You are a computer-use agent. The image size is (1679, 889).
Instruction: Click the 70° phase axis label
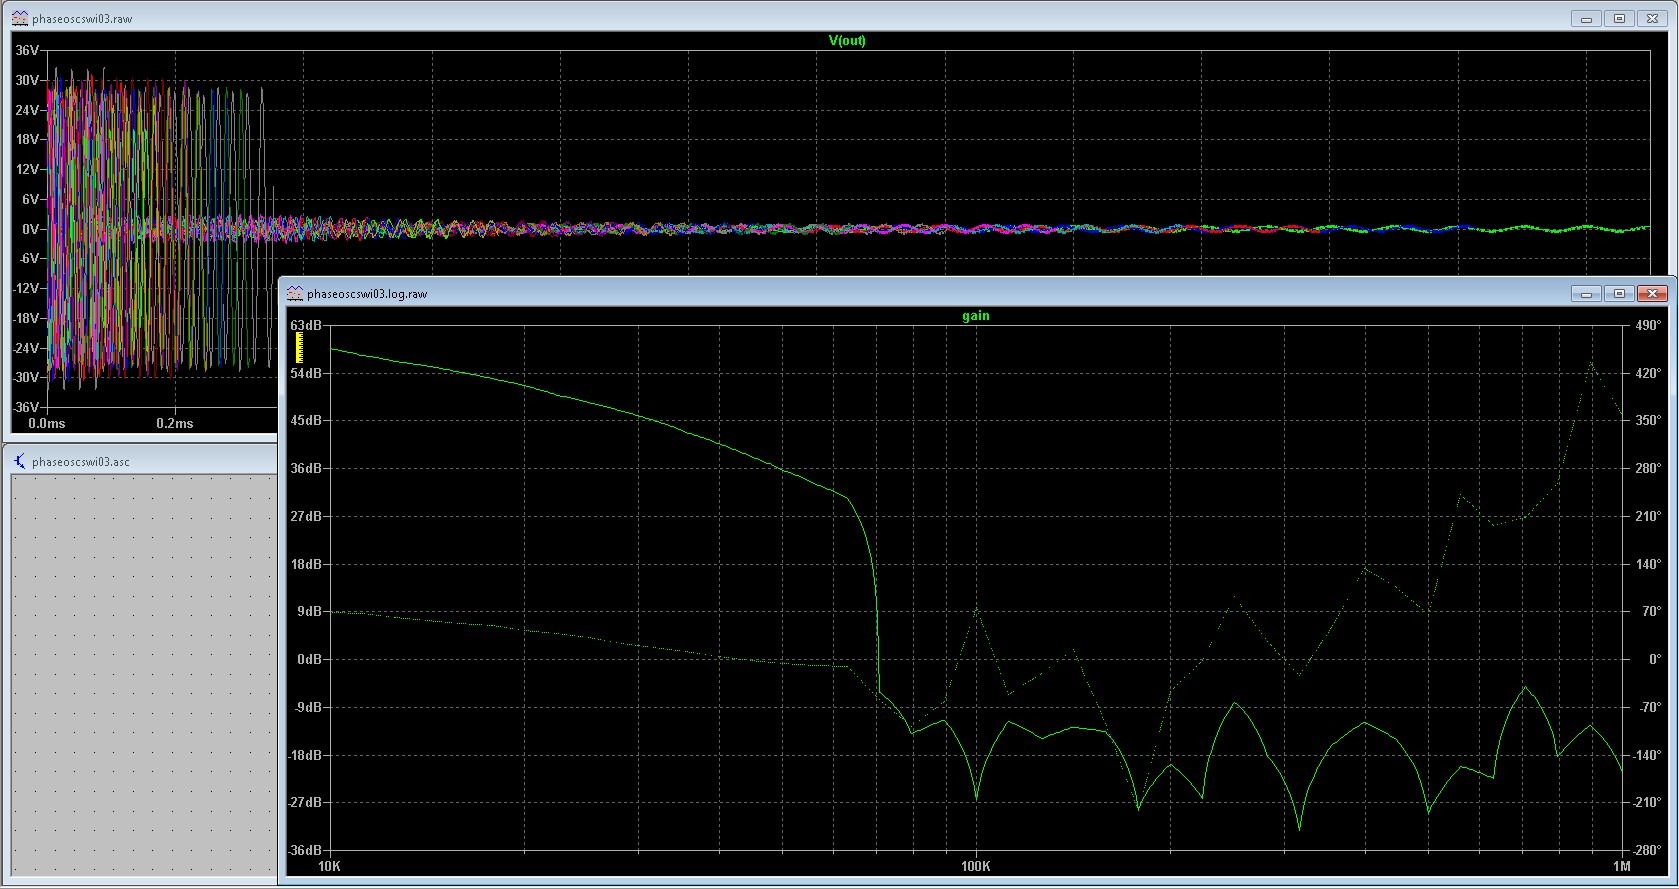(x=1651, y=611)
